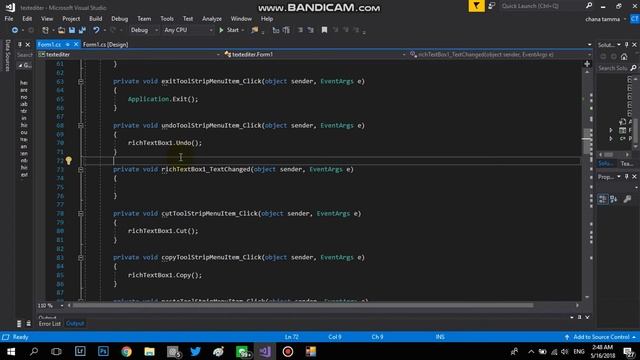Open the File menu
This screenshot has height=360, width=640.
click(x=9, y=19)
